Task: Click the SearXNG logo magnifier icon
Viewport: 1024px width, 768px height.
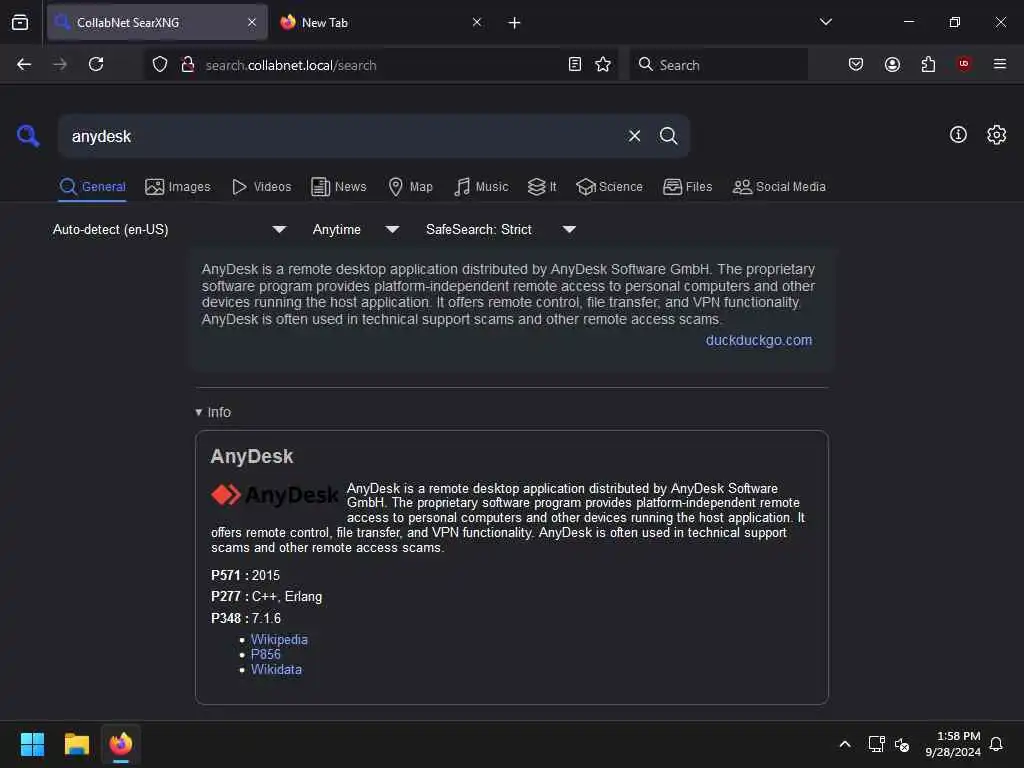Action: pyautogui.click(x=28, y=136)
